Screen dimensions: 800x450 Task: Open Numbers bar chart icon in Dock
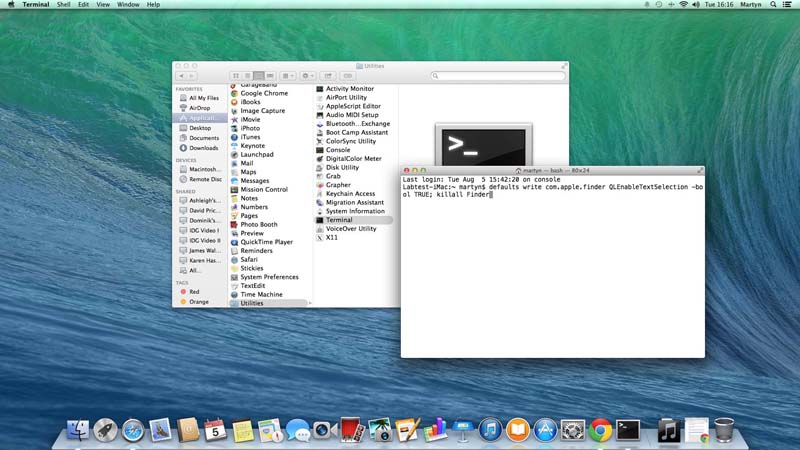click(x=435, y=430)
